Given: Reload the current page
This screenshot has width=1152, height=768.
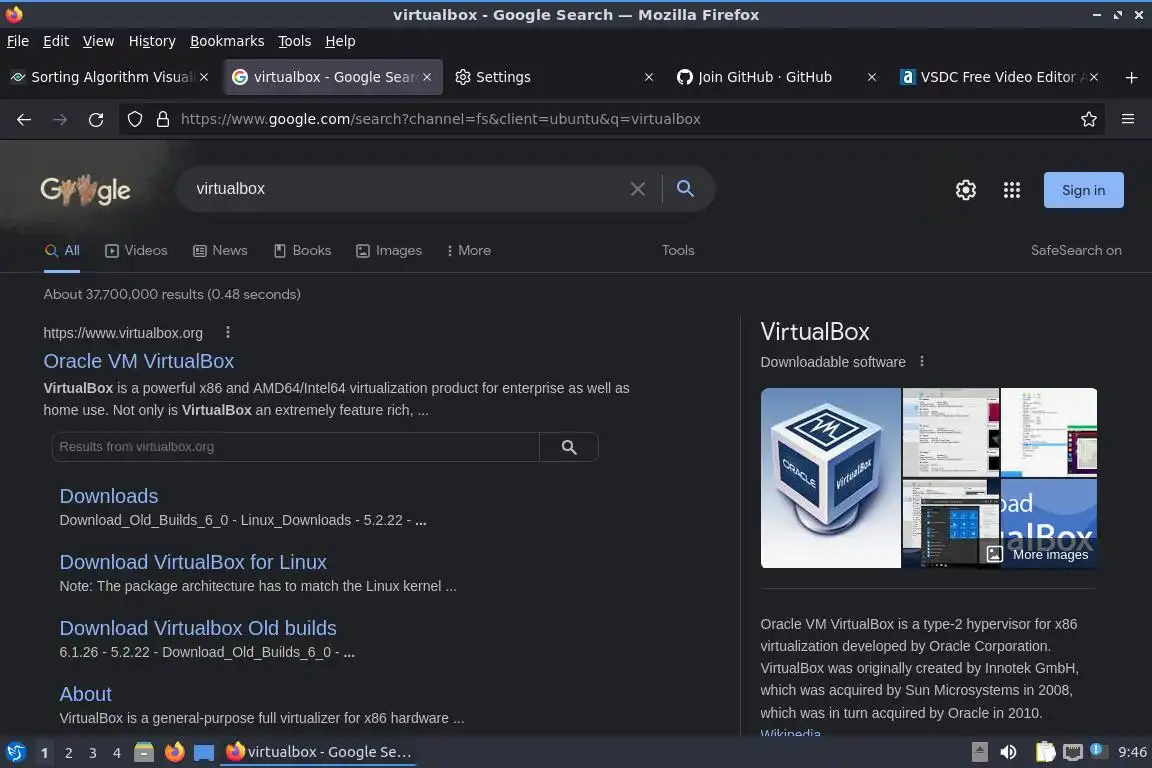Looking at the screenshot, I should [96, 119].
